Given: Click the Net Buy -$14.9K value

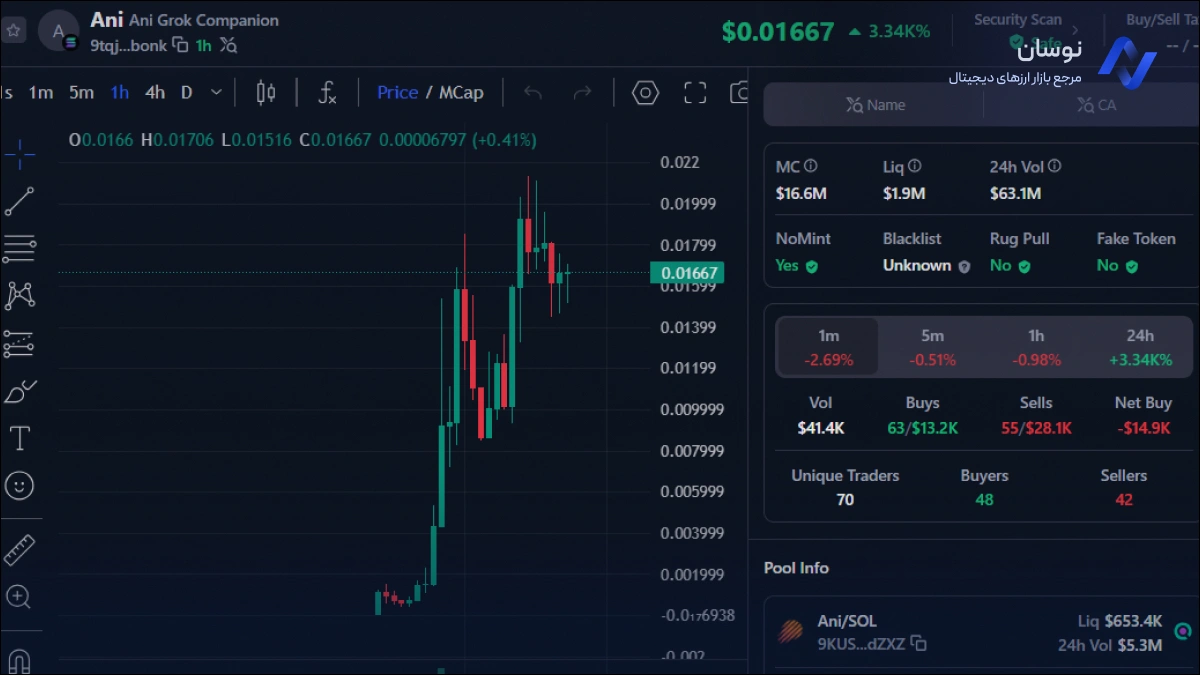Looking at the screenshot, I should pos(1144,428).
